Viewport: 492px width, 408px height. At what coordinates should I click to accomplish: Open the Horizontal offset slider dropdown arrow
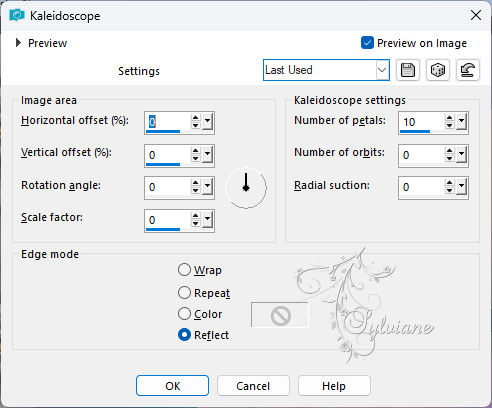pyautogui.click(x=208, y=122)
